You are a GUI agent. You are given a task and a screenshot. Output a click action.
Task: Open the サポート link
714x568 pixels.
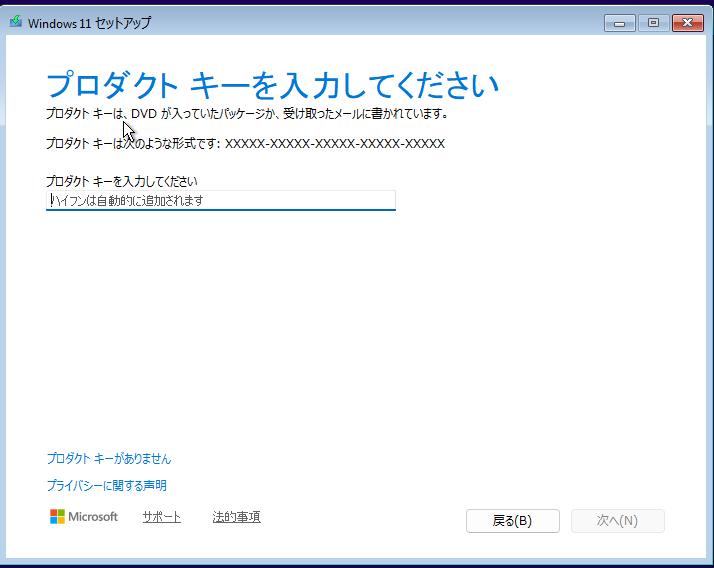click(162, 517)
